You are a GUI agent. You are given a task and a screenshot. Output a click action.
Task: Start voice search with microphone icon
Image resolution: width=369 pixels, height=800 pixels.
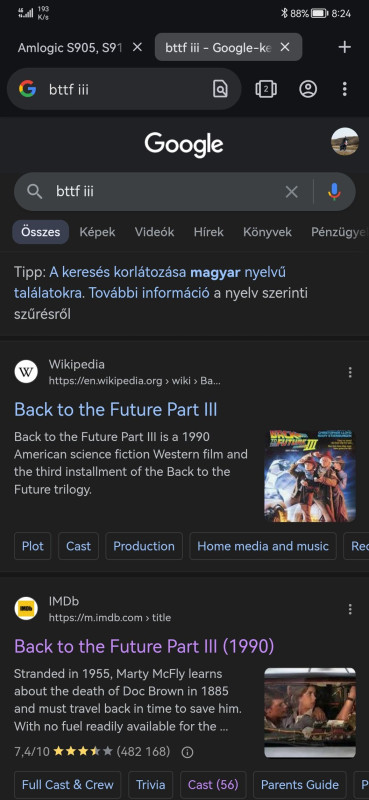point(334,192)
